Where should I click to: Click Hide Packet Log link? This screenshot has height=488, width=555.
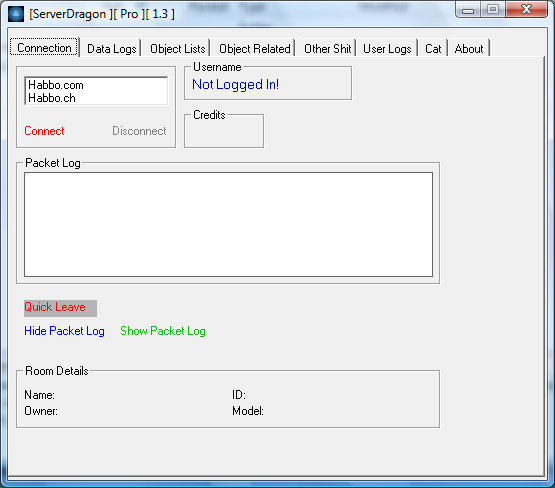(x=64, y=331)
